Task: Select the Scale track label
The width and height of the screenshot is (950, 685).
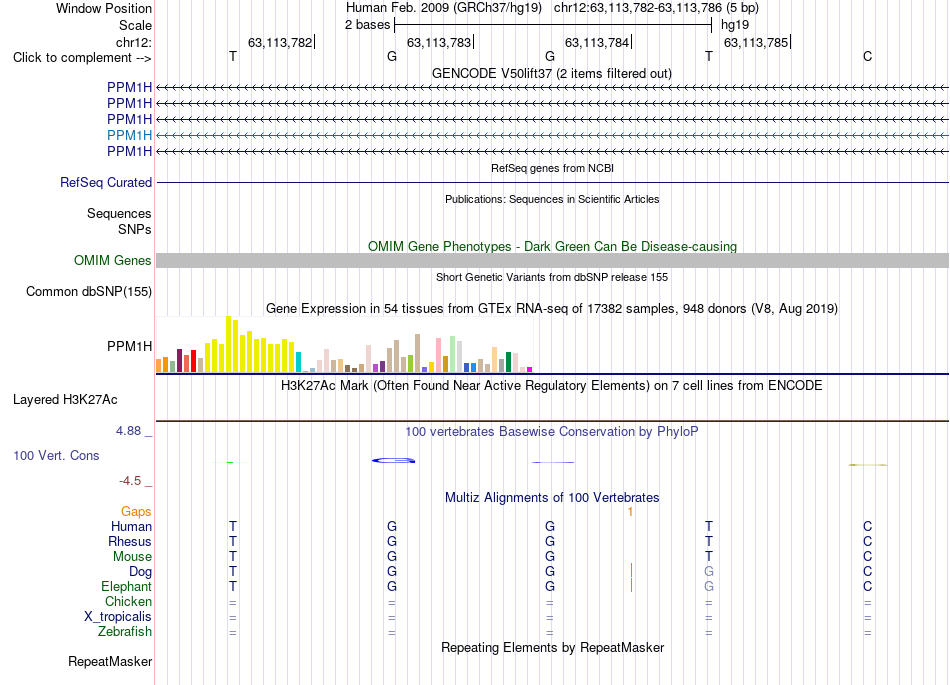Action: point(135,25)
